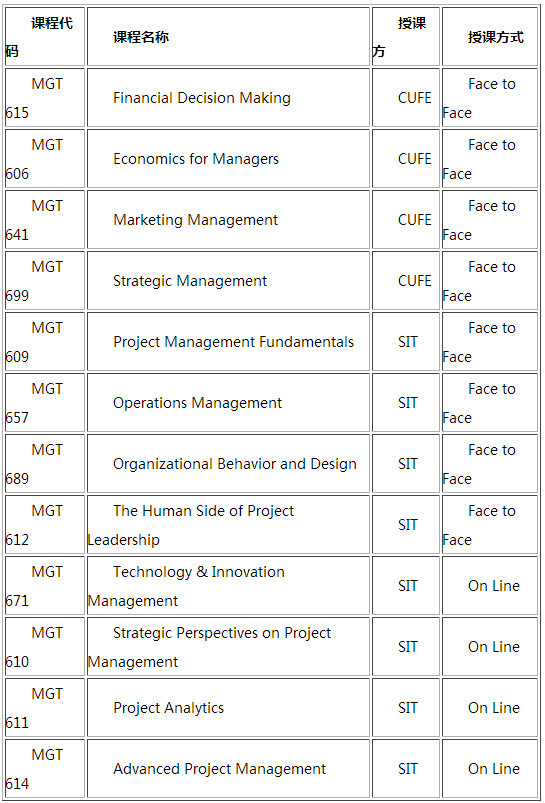Click the 课程名称 column header
The height and width of the screenshot is (803, 545).
click(228, 37)
